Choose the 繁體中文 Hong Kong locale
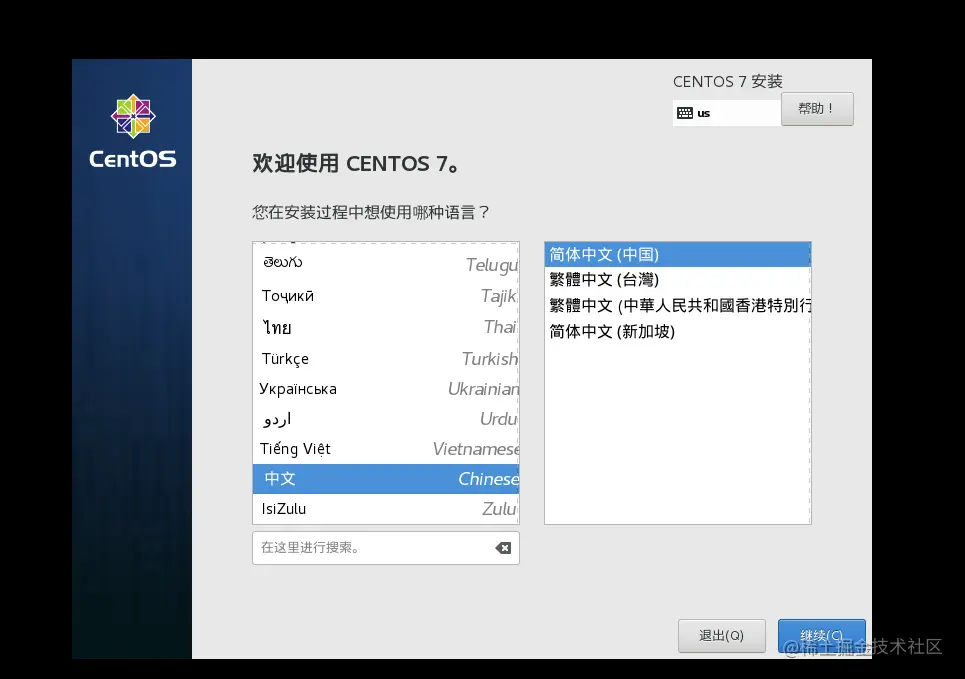Image resolution: width=965 pixels, height=679 pixels. [678, 305]
